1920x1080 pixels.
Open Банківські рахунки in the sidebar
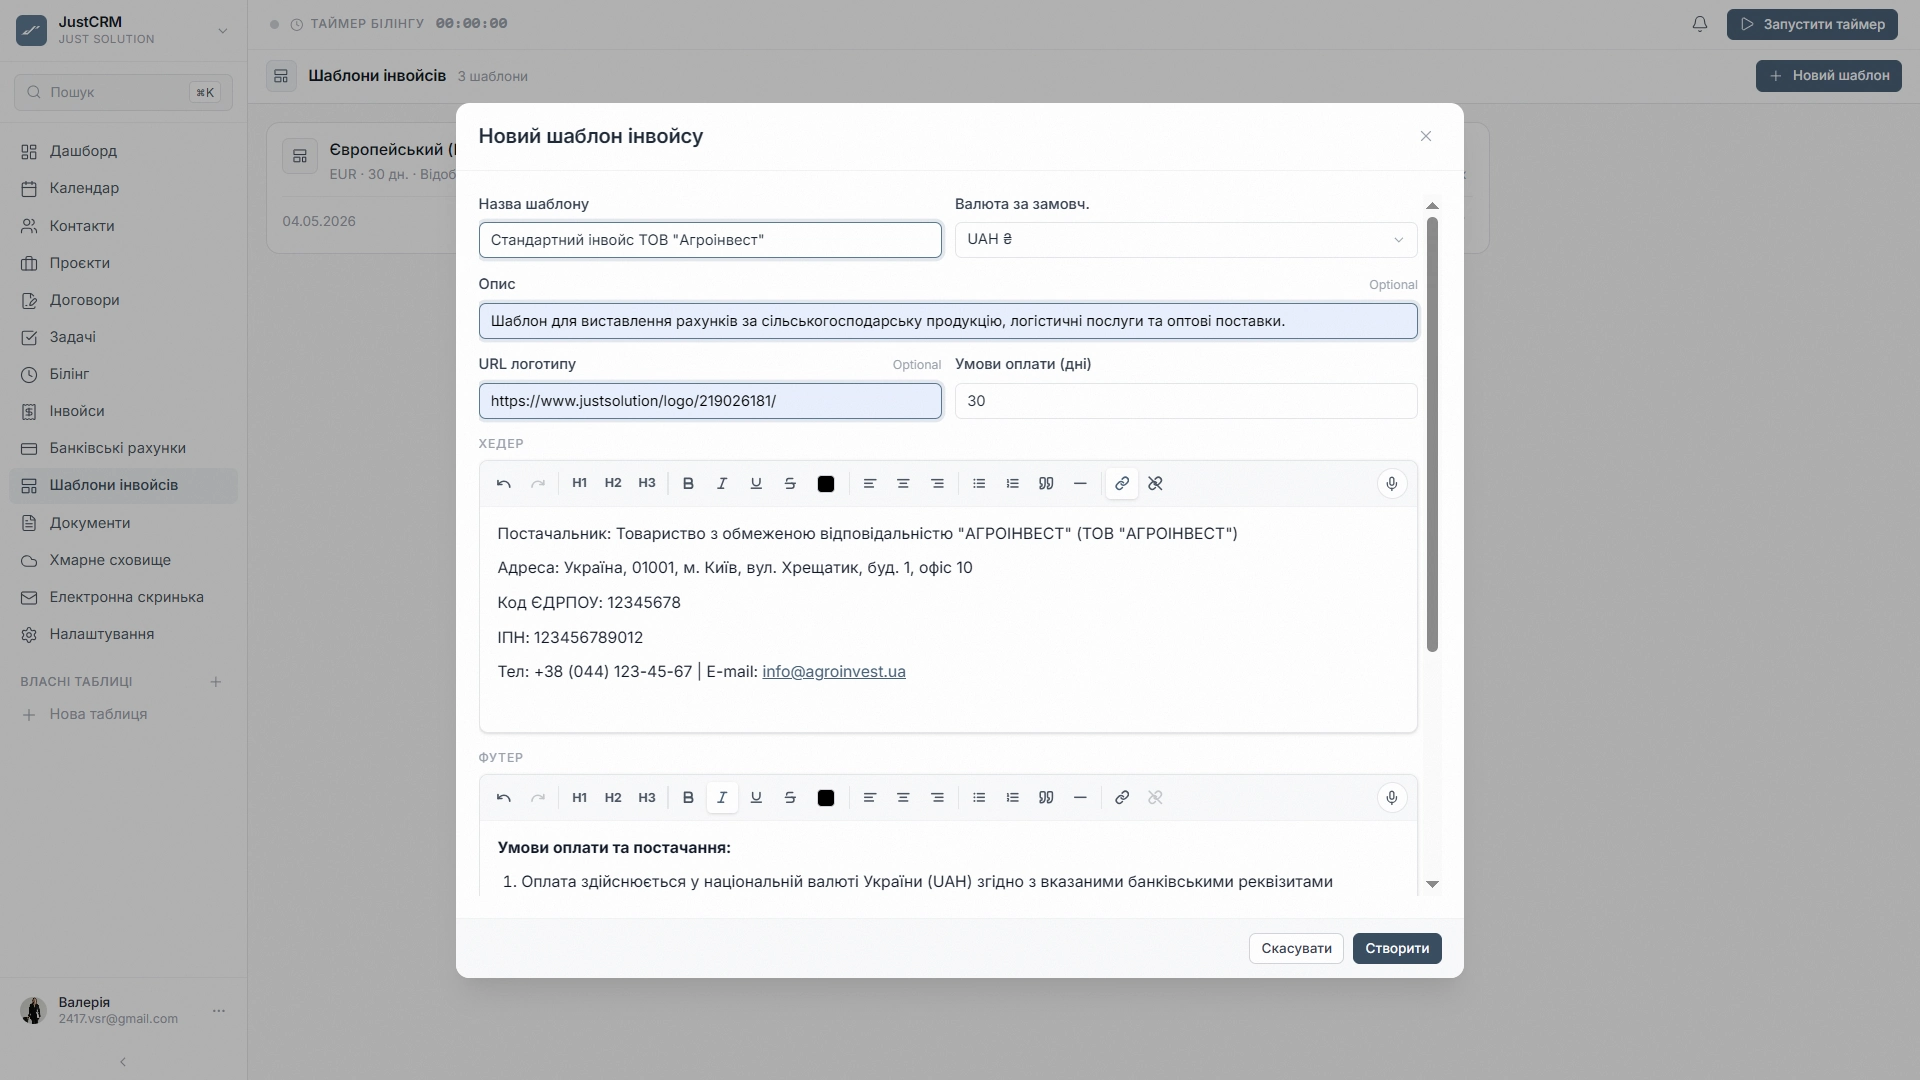[x=124, y=449]
